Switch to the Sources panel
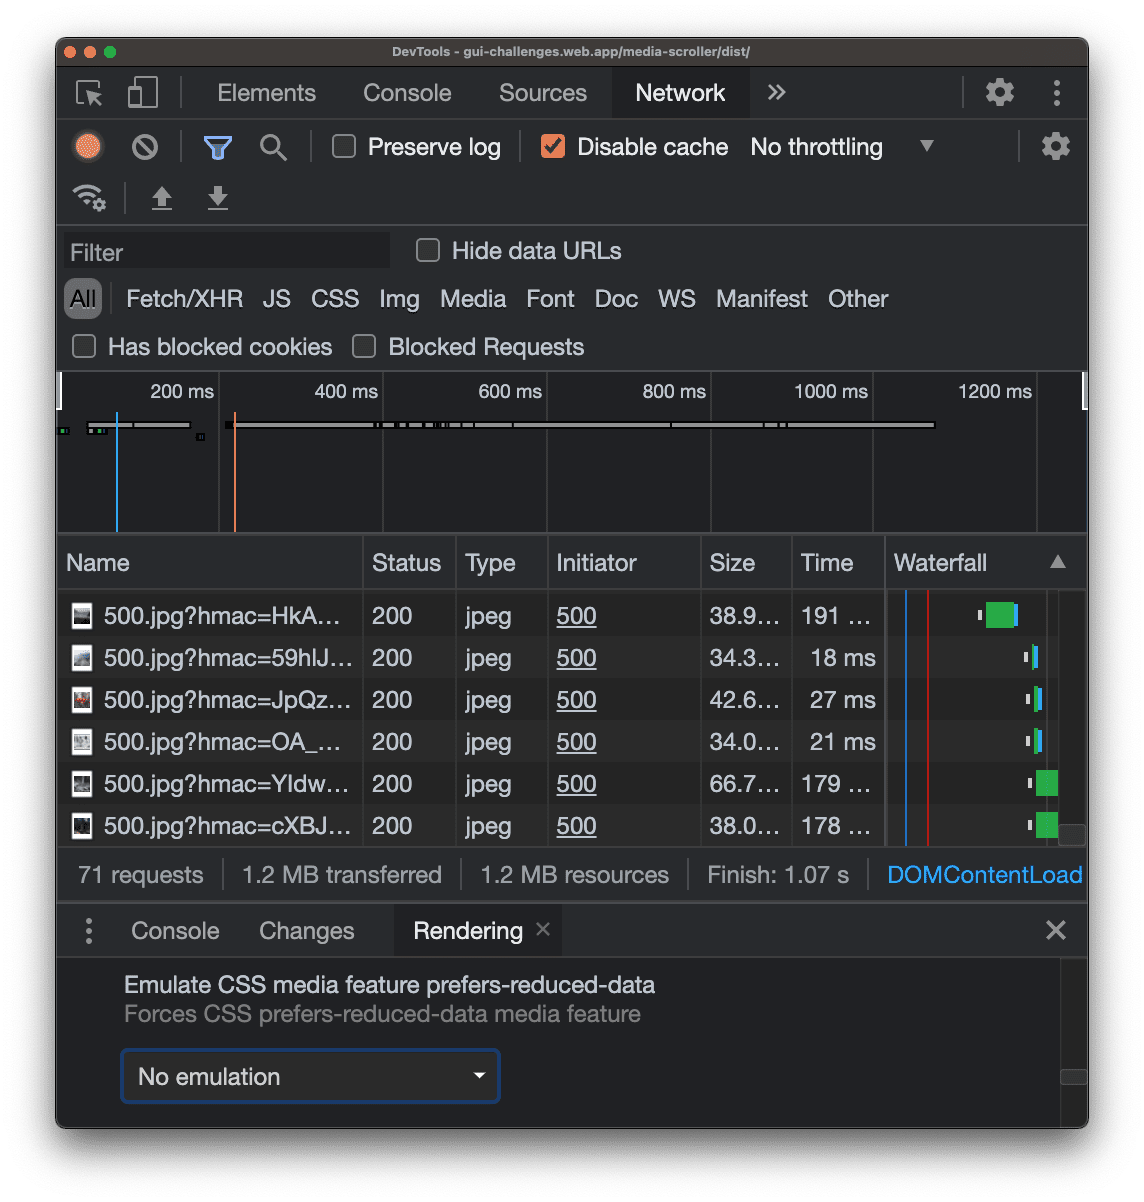The width and height of the screenshot is (1144, 1202). click(x=542, y=92)
